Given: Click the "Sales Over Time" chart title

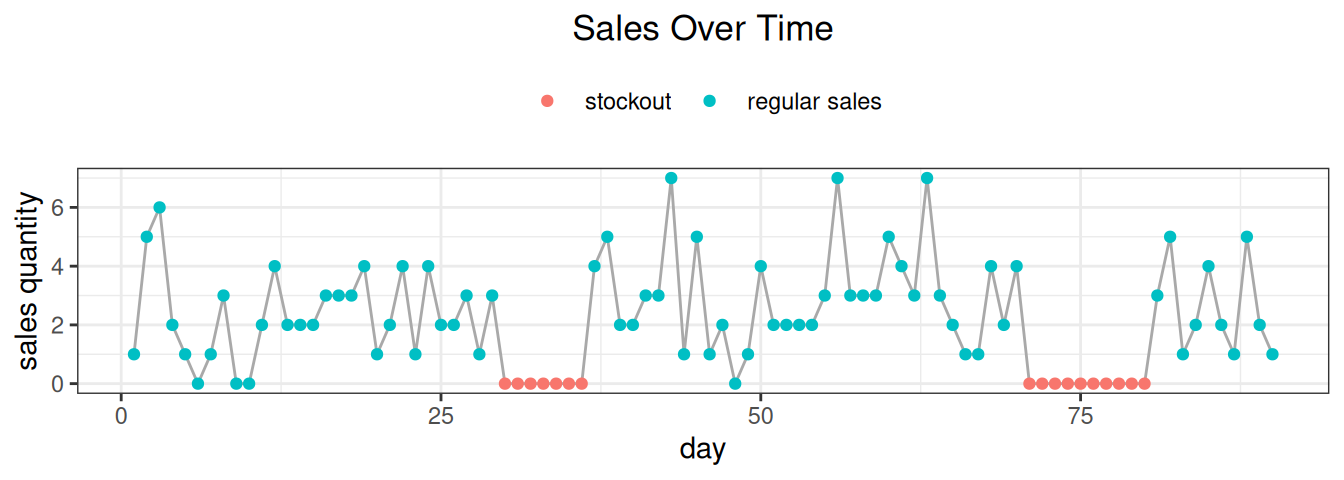Looking at the screenshot, I should [702, 29].
